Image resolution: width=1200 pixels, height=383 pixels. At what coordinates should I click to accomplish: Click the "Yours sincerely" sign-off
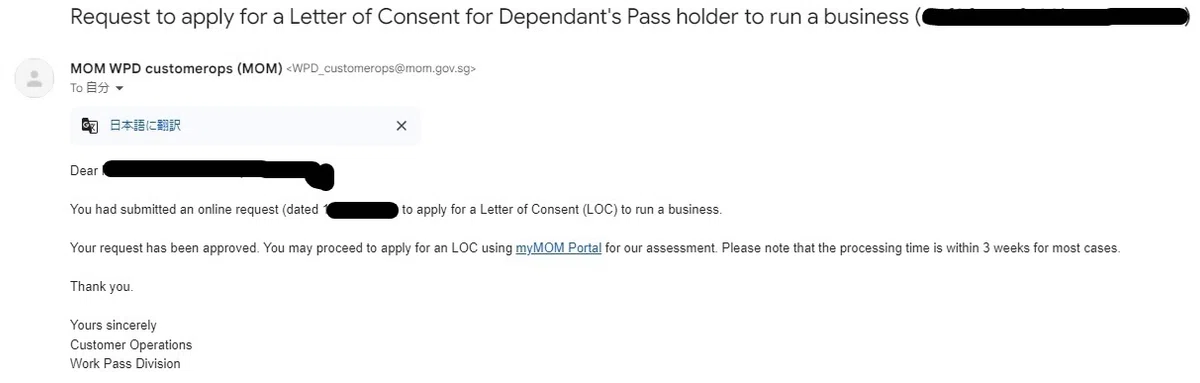point(113,325)
